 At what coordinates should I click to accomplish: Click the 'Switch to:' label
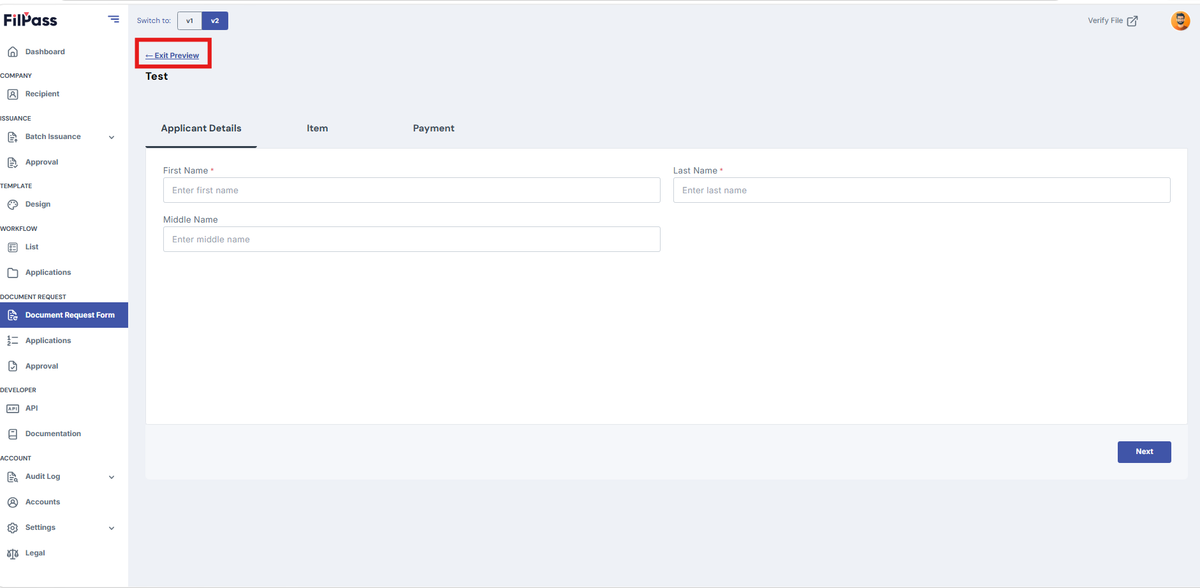(x=154, y=21)
